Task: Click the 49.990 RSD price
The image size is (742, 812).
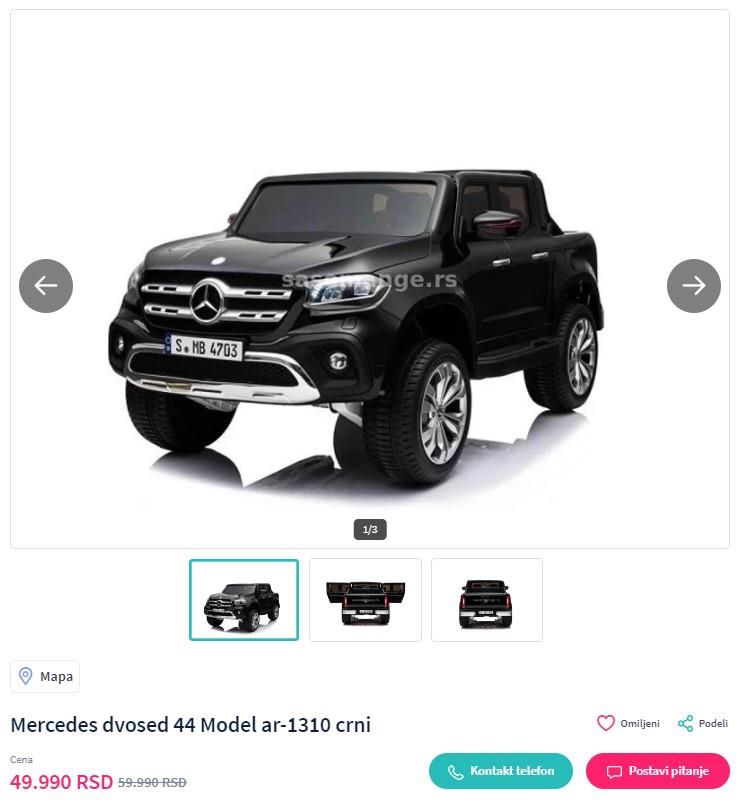Action: [61, 781]
